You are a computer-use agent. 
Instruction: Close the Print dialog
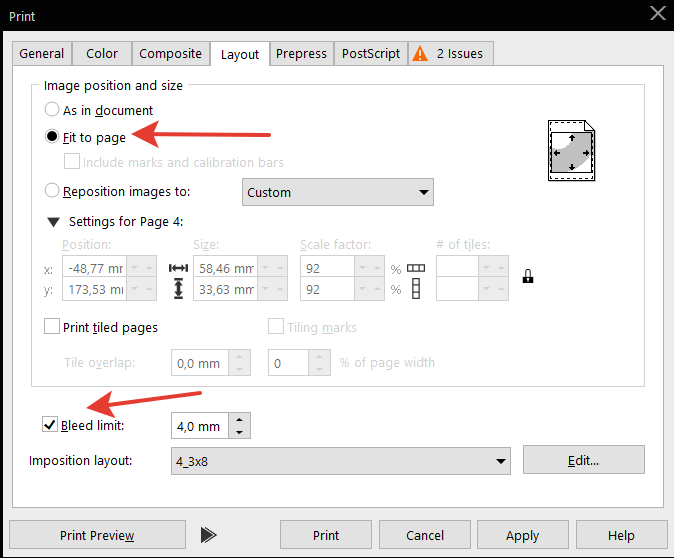658,13
